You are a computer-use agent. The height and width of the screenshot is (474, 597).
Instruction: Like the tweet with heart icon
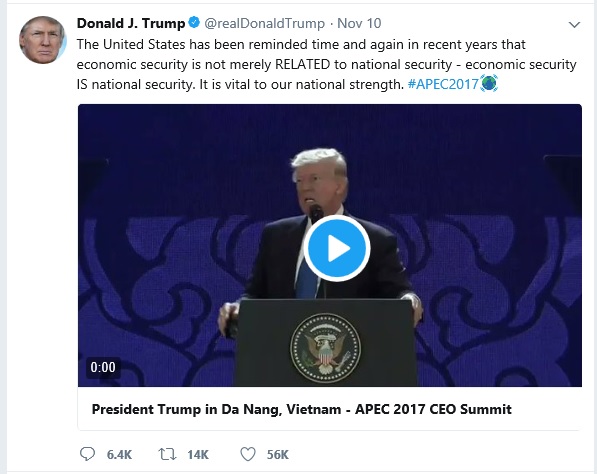pos(248,454)
